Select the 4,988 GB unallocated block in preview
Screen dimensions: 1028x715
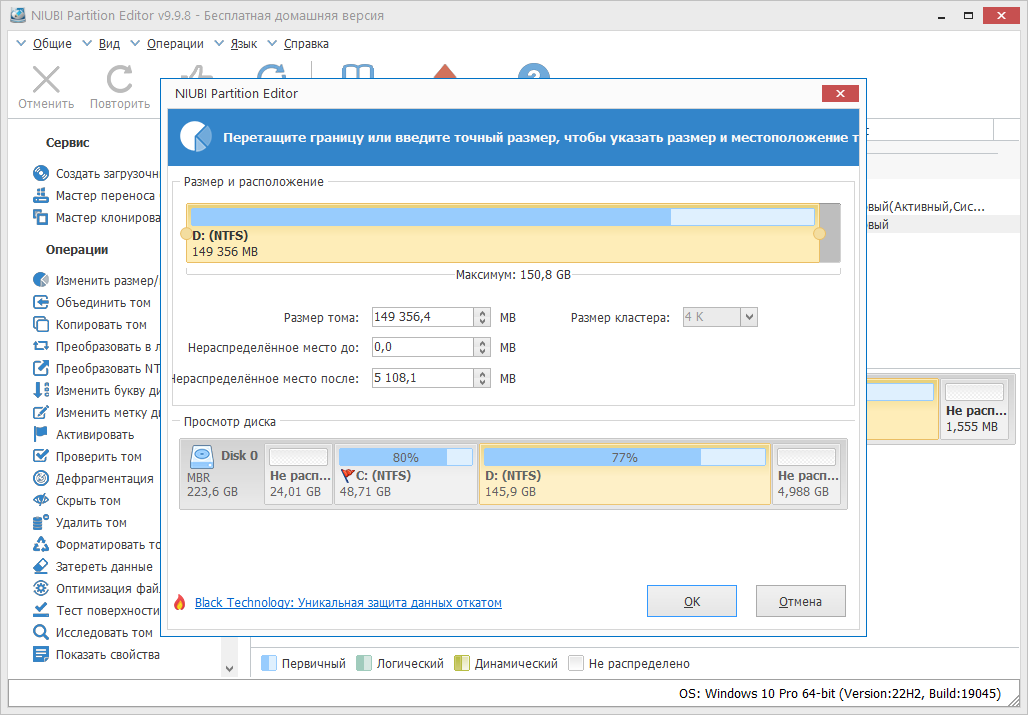pos(806,474)
